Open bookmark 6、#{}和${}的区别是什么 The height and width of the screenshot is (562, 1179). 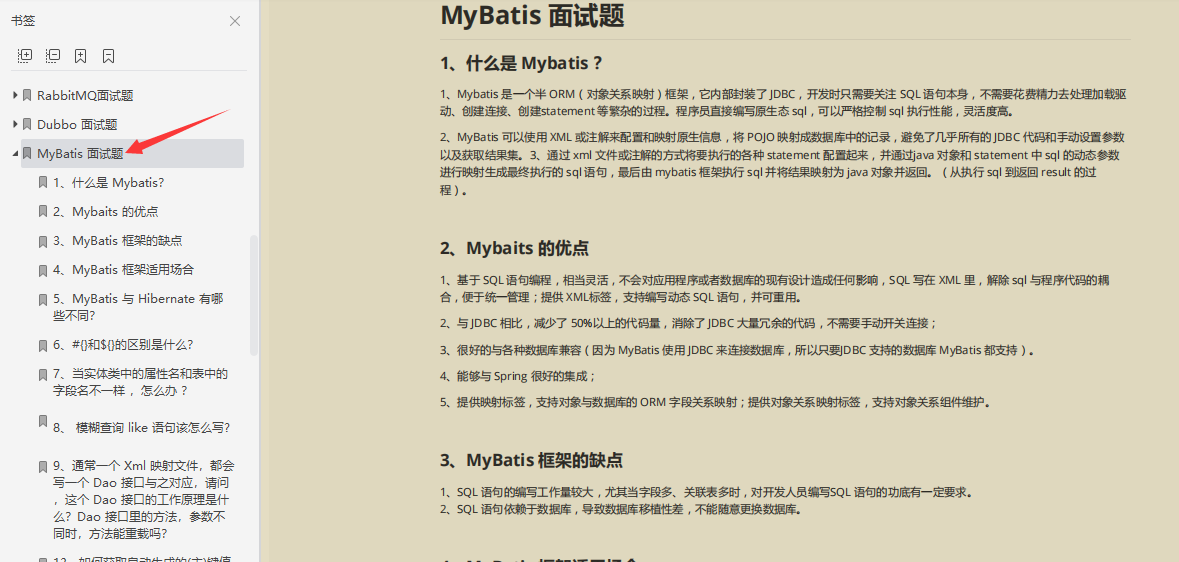point(123,345)
